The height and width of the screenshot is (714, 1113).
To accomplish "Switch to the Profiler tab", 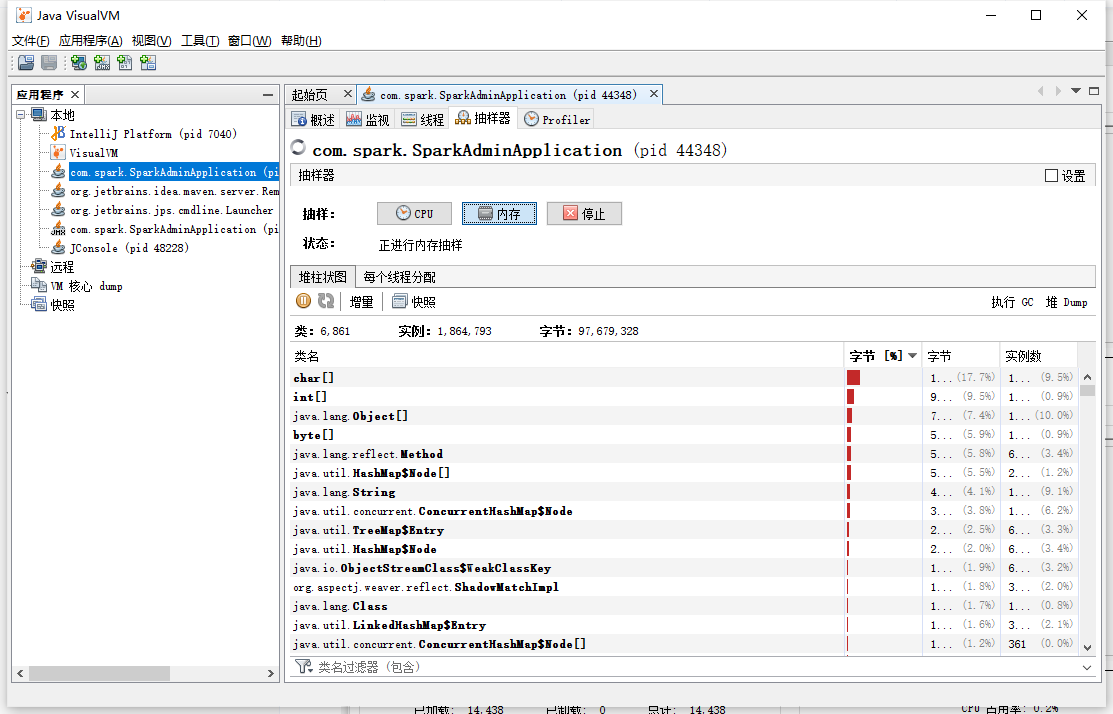I will click(557, 119).
